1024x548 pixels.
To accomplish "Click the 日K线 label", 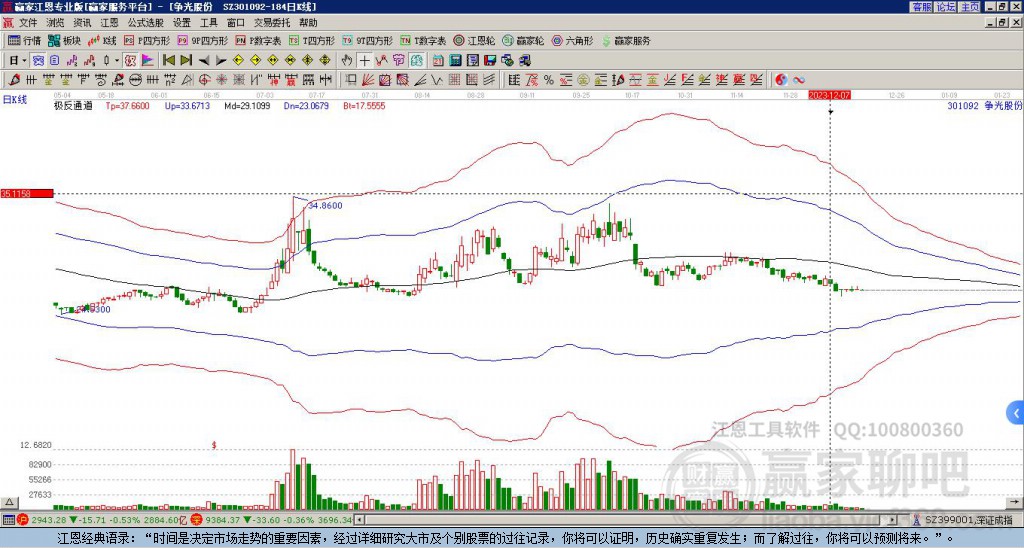I will pos(15,100).
